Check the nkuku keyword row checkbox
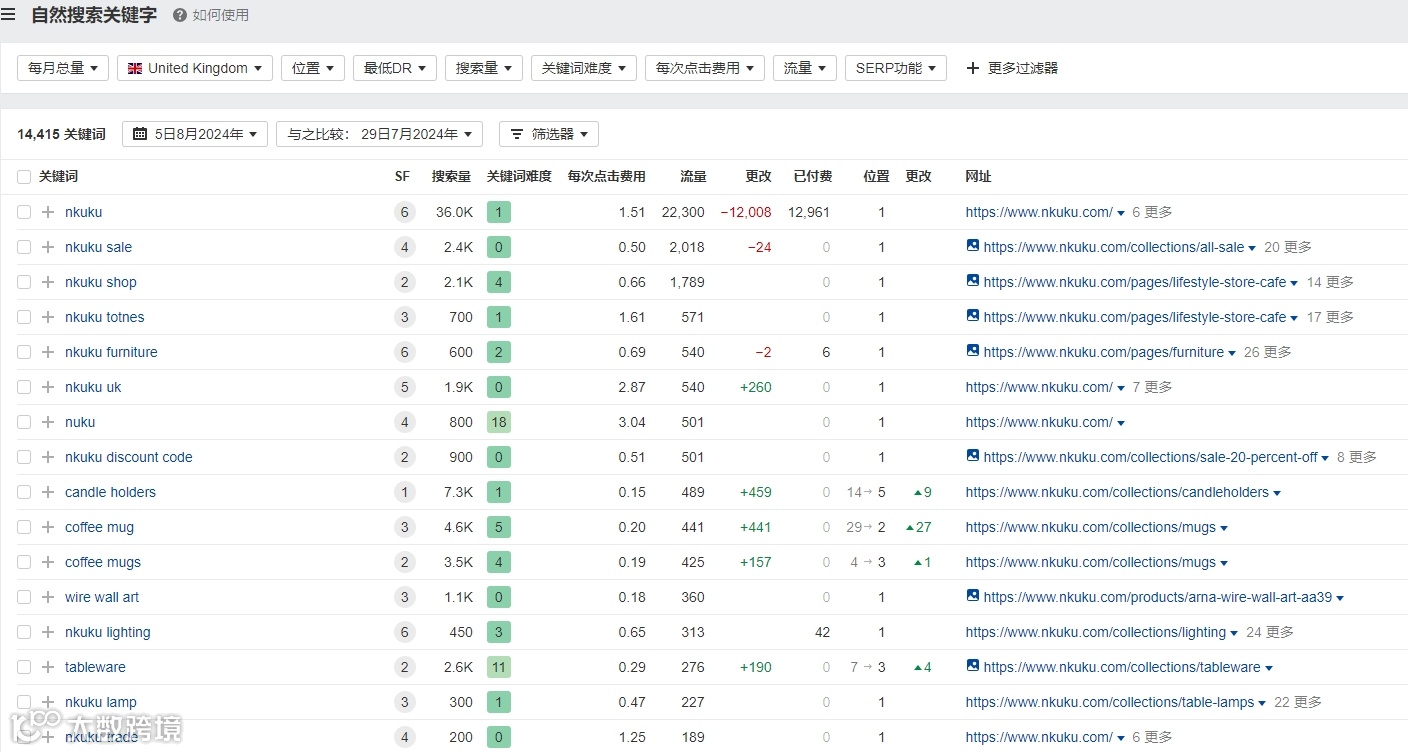 (x=24, y=212)
